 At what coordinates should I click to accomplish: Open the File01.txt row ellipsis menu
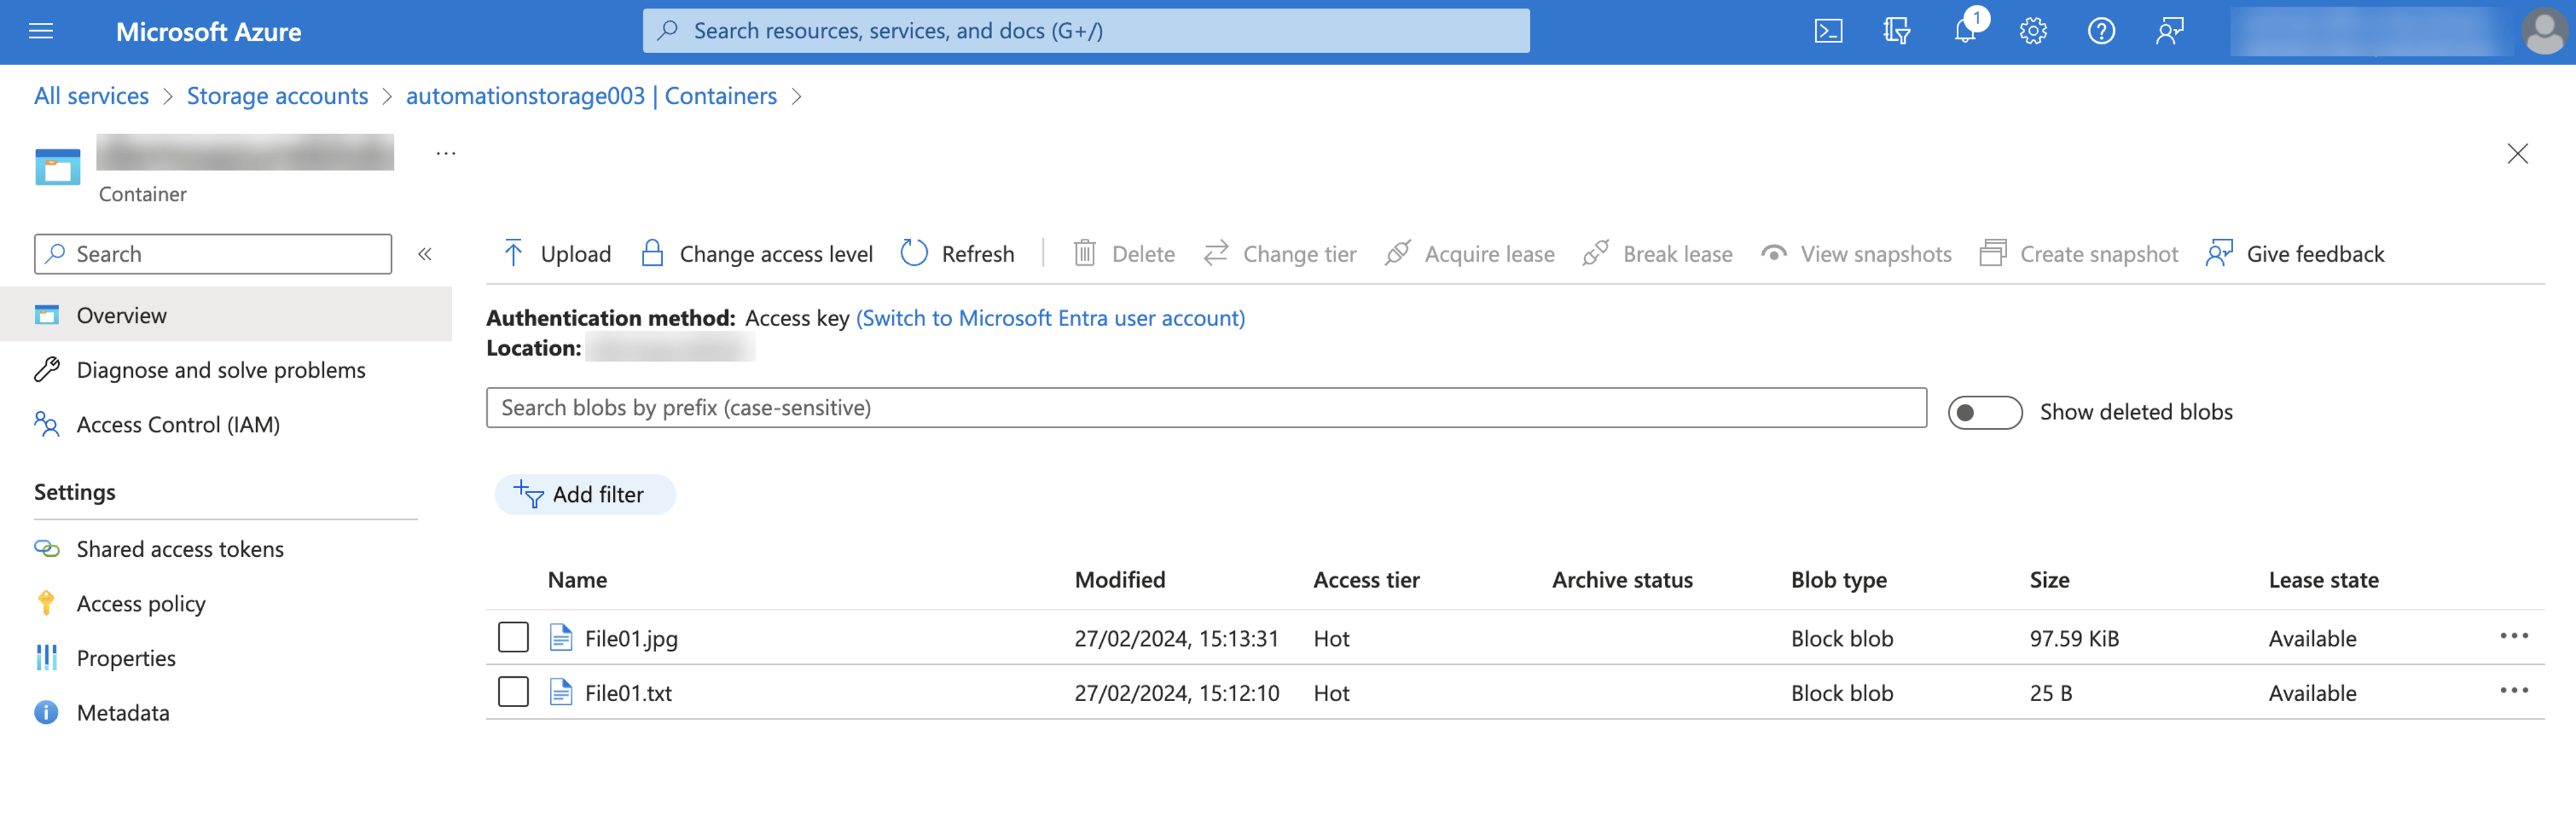[x=2513, y=690]
